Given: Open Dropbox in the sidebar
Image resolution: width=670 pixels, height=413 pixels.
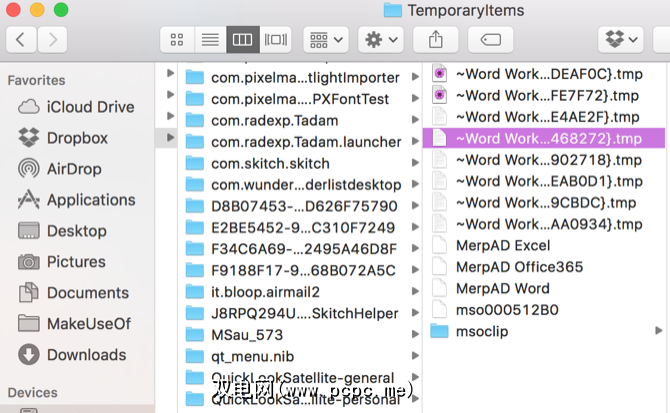Looking at the screenshot, I should pyautogui.click(x=63, y=138).
